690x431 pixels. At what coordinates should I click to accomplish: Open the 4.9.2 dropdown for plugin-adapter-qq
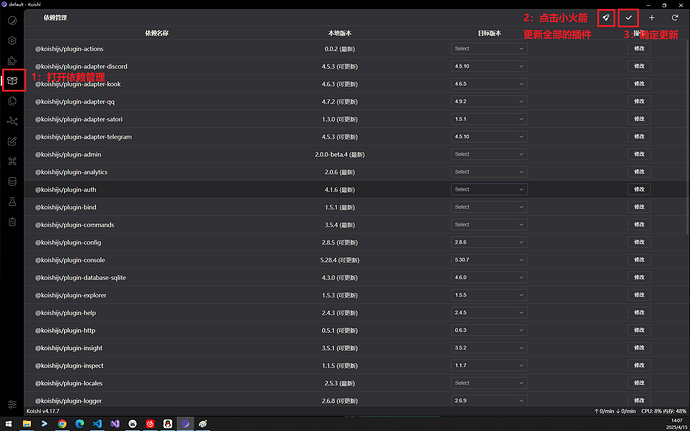click(x=489, y=101)
